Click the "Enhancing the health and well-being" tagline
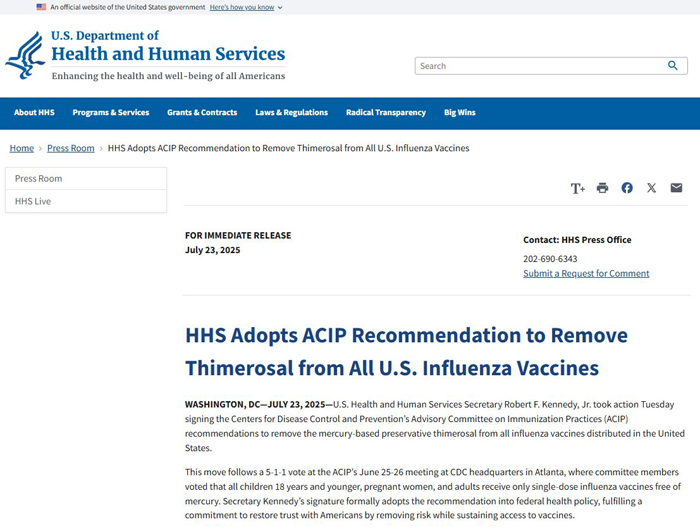 click(x=168, y=76)
